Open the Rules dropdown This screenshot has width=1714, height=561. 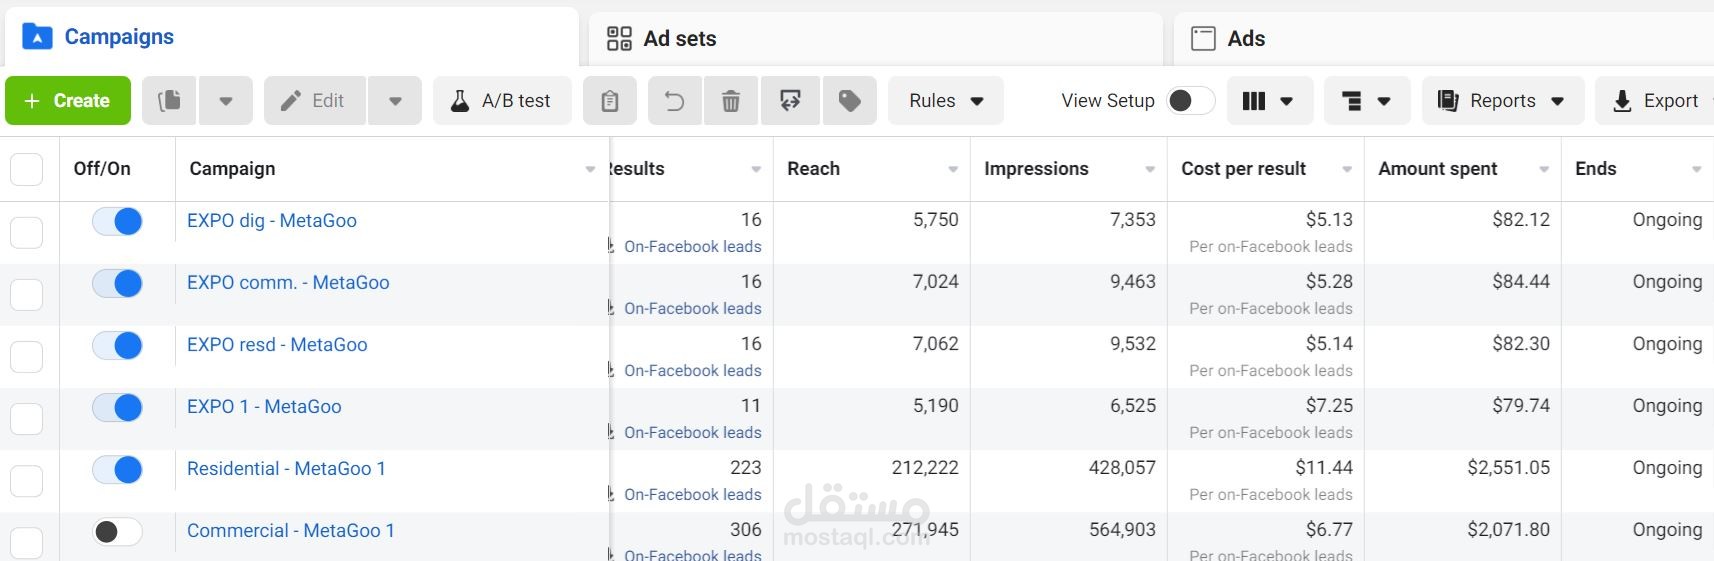click(946, 101)
